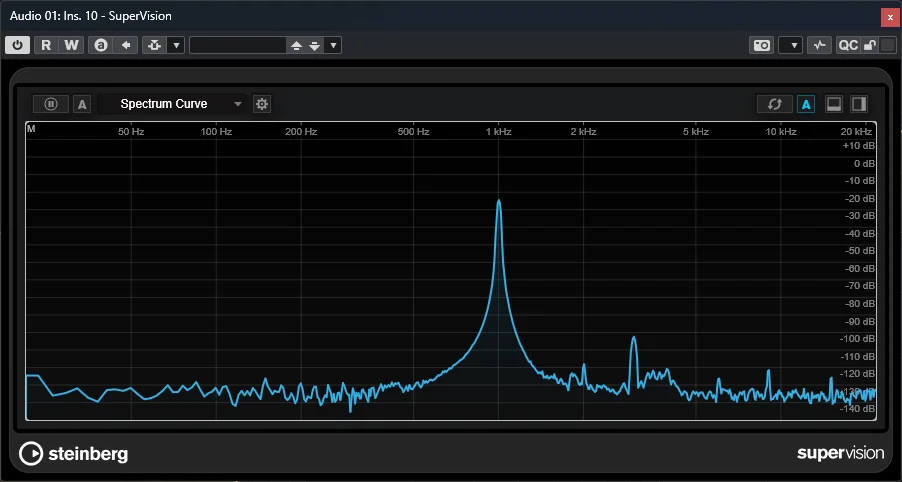The width and height of the screenshot is (902, 482).
Task: Click the -30 dB level label
Action: pyautogui.click(x=860, y=216)
